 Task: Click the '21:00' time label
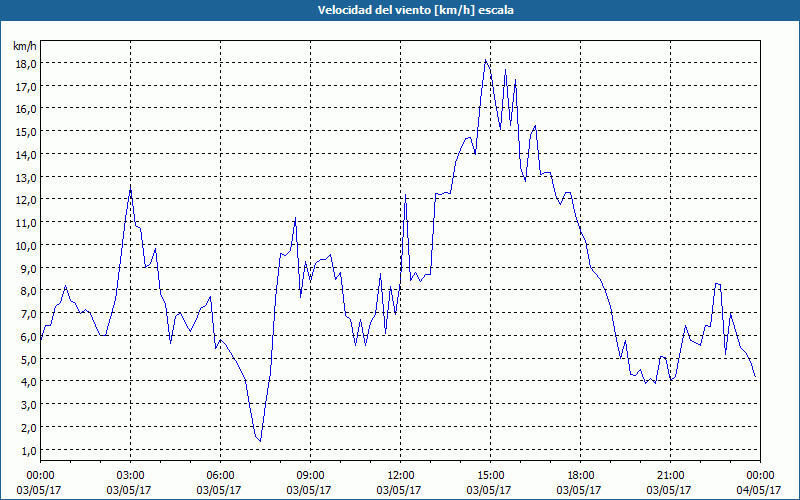[x=670, y=476]
